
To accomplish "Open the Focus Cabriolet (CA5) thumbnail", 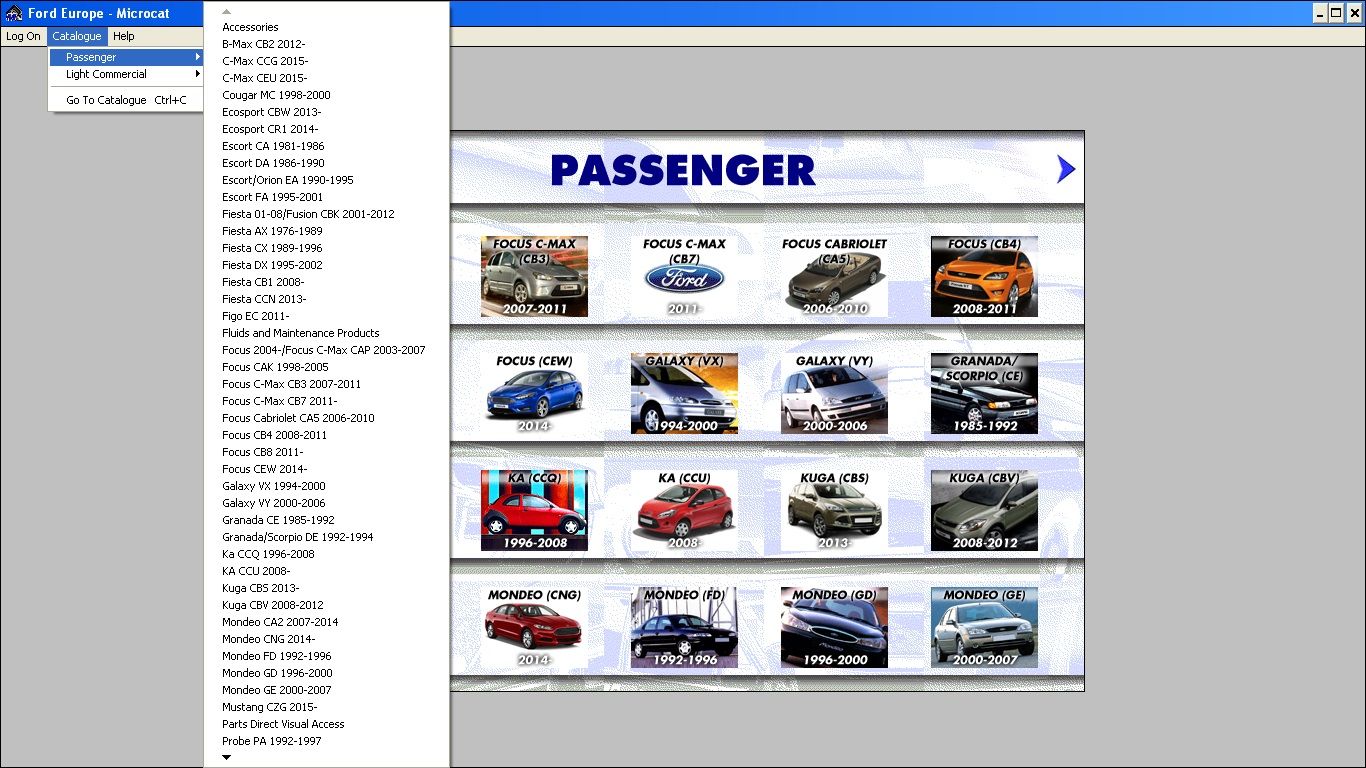I will coord(834,276).
